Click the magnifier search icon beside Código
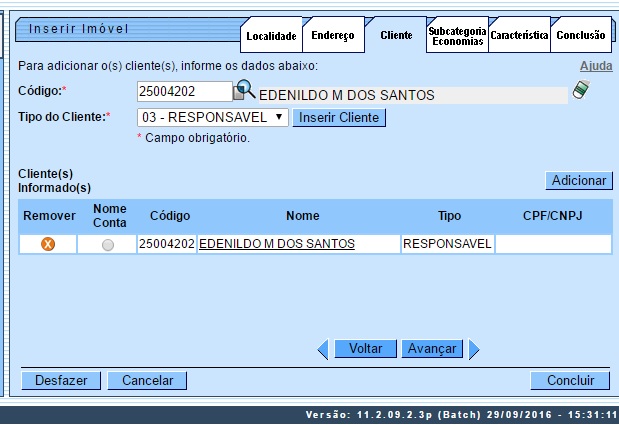The image size is (619, 425). pyautogui.click(x=244, y=90)
